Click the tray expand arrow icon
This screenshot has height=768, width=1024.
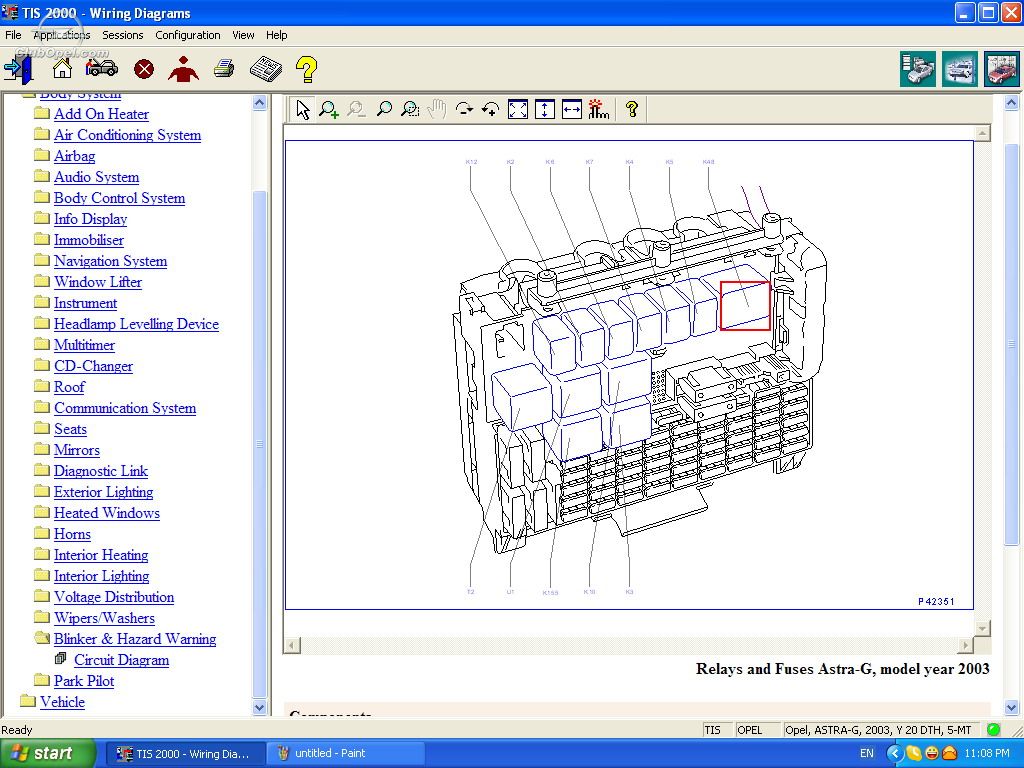894,753
